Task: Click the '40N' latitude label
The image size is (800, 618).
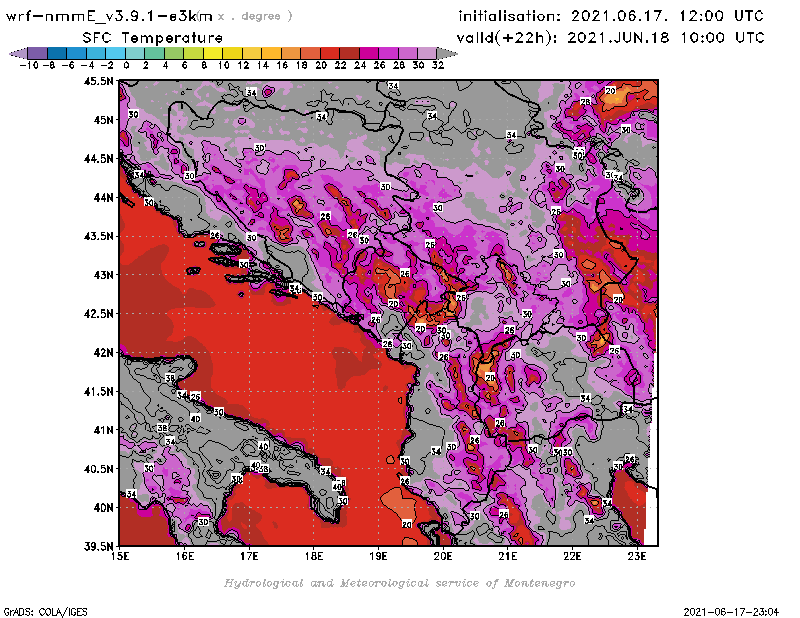Action: point(103,508)
